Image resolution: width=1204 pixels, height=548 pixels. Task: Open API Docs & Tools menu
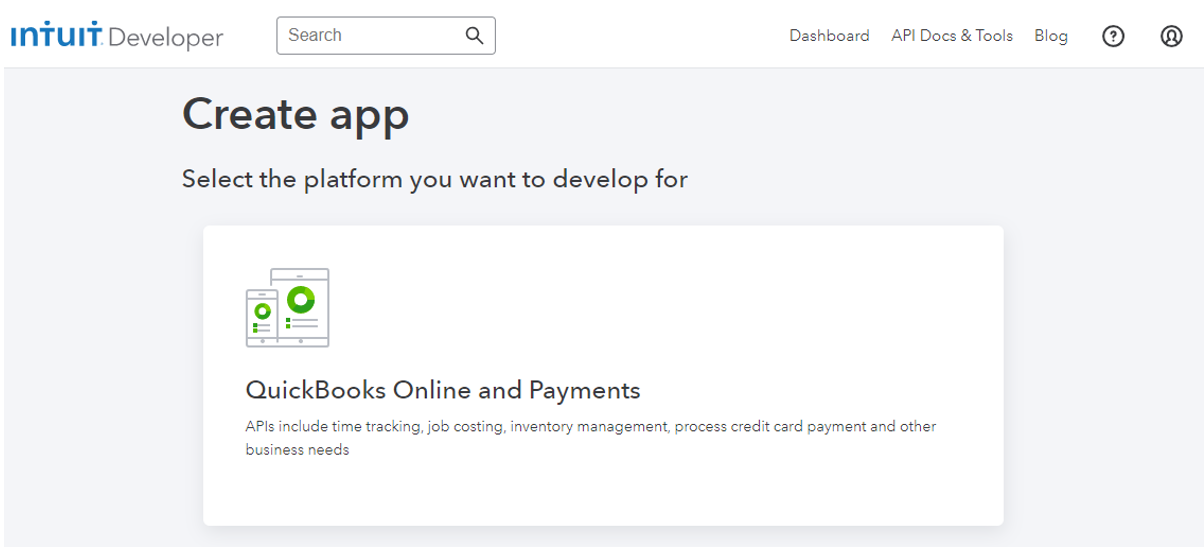(951, 36)
